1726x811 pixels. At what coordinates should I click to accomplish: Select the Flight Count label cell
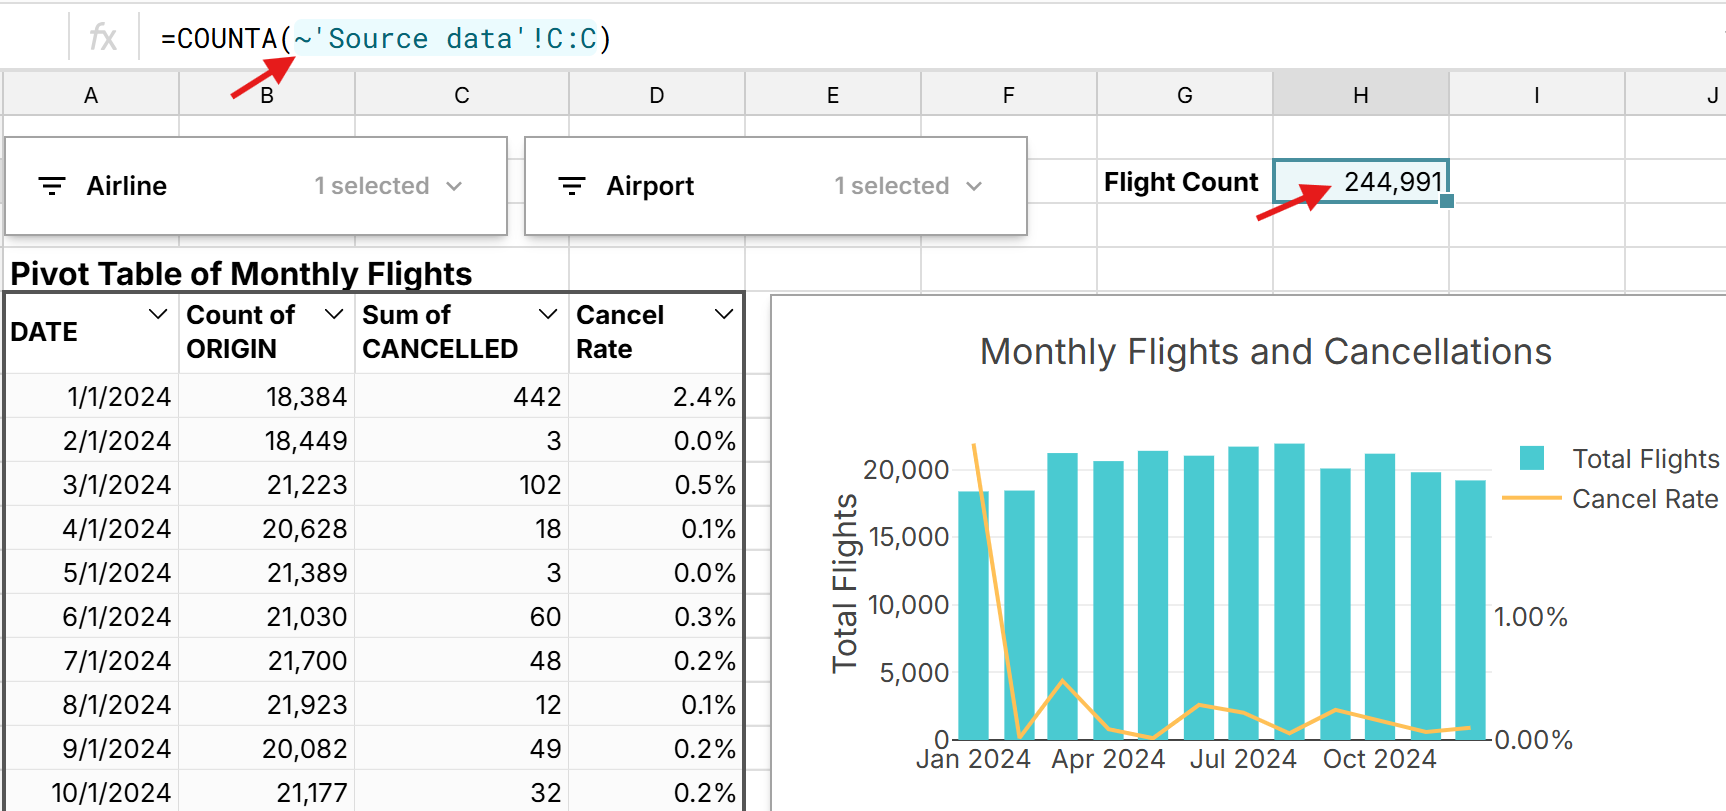tap(1182, 182)
